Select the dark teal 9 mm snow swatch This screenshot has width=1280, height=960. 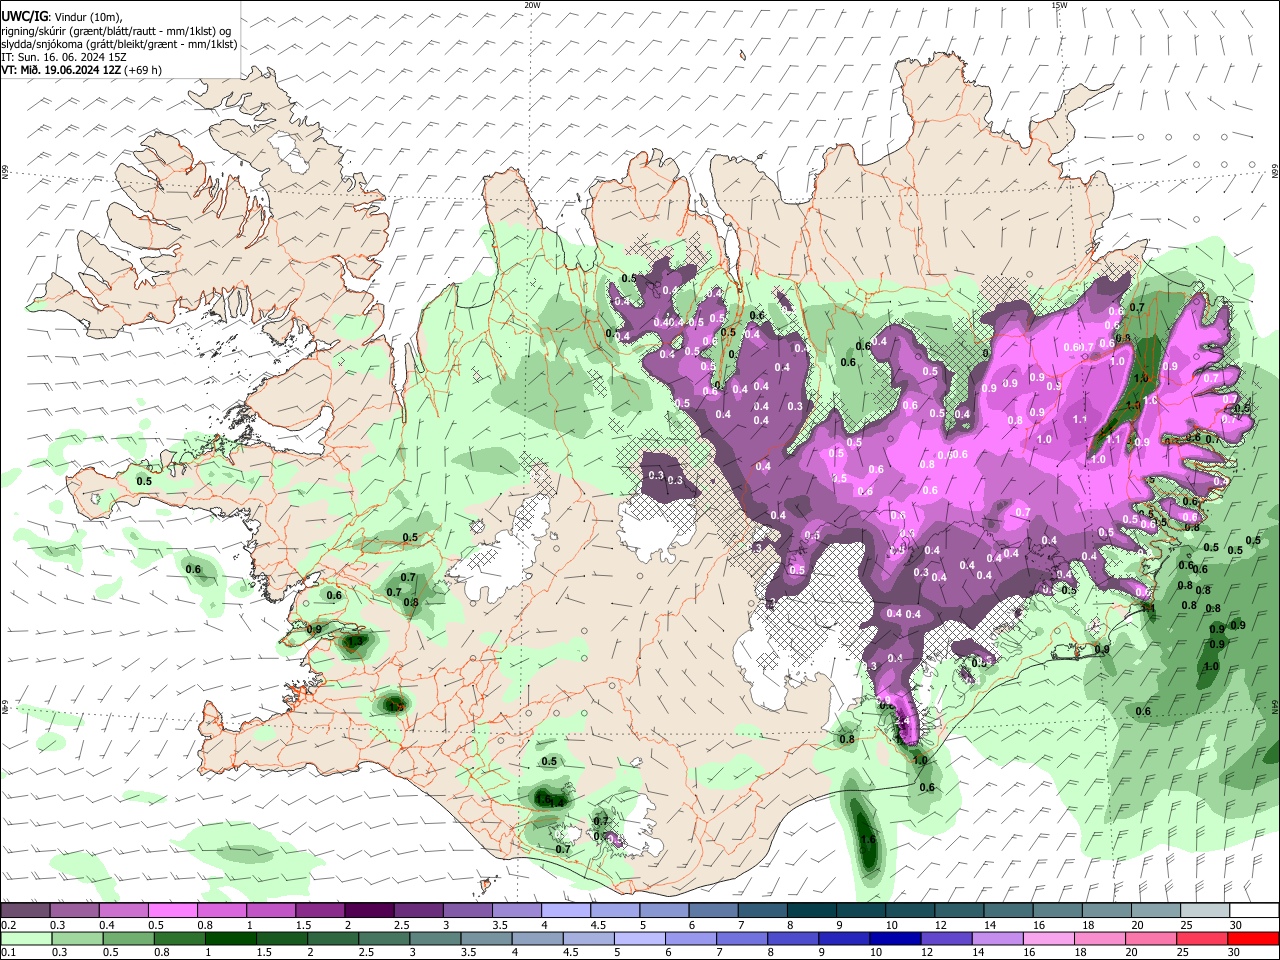click(860, 910)
